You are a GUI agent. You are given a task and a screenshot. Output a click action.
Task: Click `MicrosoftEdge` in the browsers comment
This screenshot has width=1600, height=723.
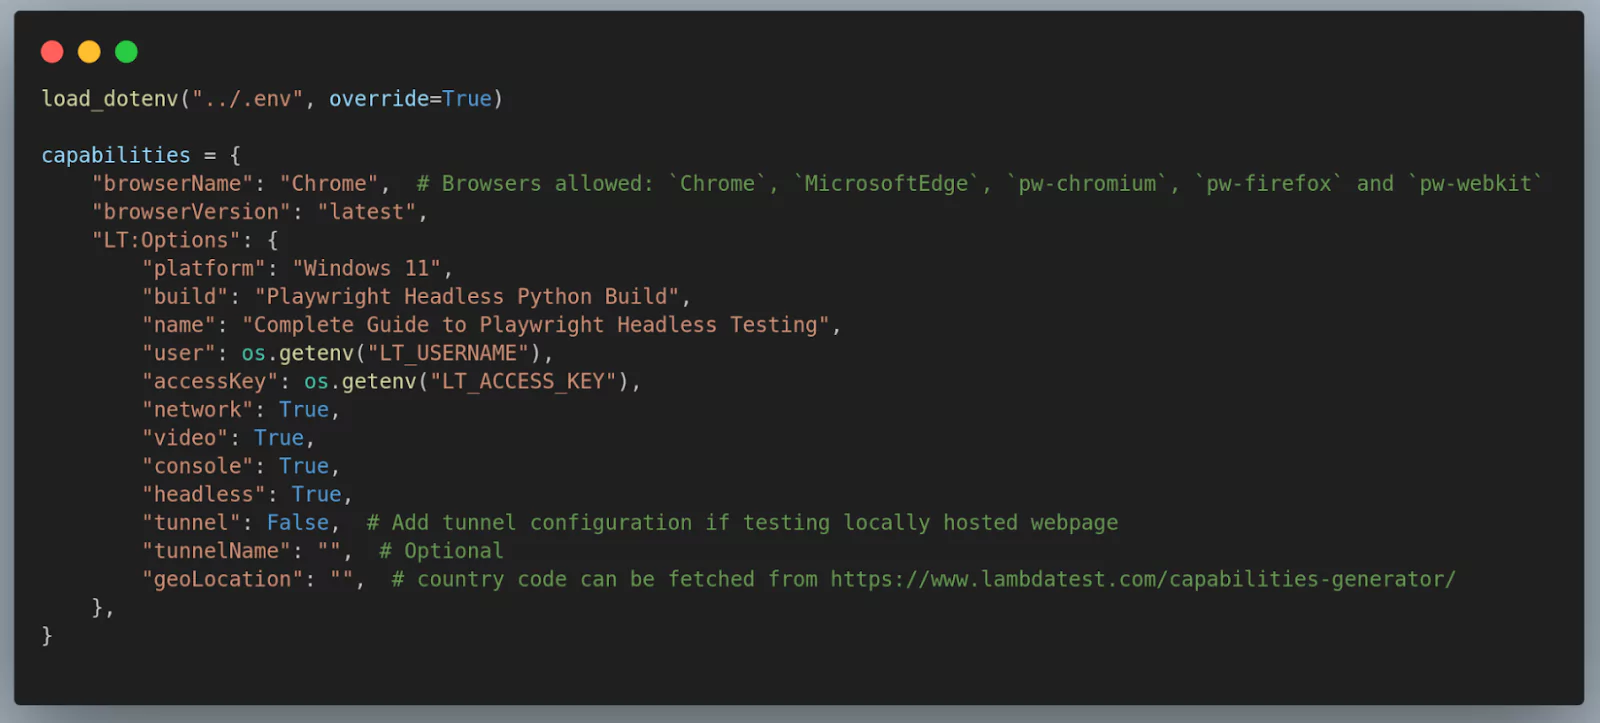[x=886, y=184]
